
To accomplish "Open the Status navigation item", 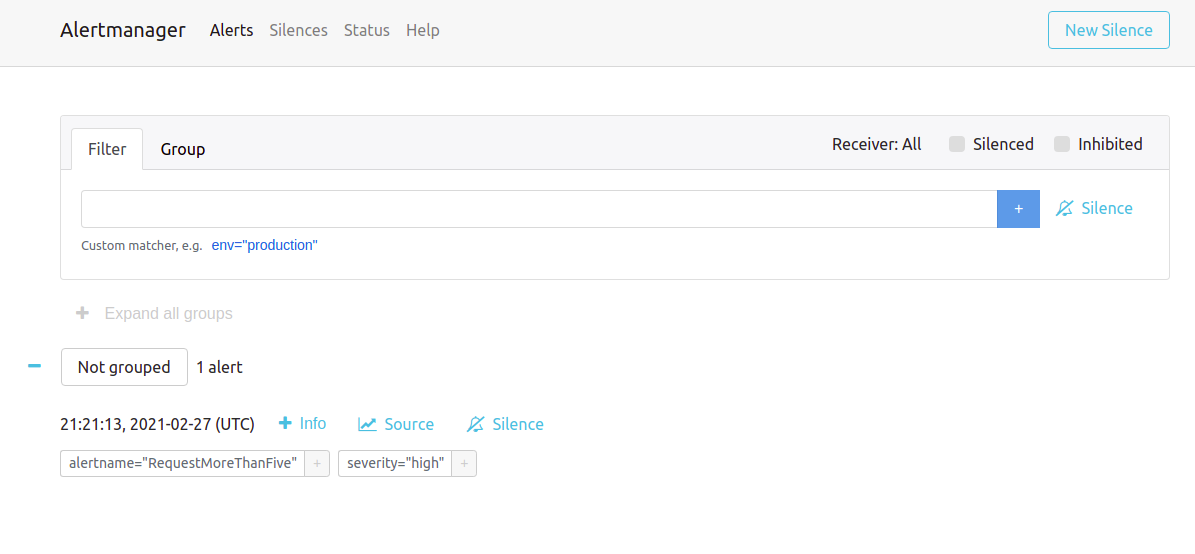I will click(367, 30).
